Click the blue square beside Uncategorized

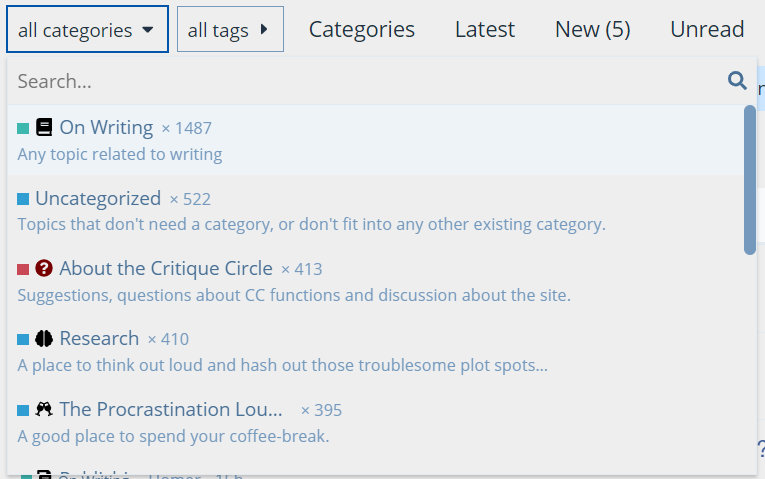click(x=23, y=199)
